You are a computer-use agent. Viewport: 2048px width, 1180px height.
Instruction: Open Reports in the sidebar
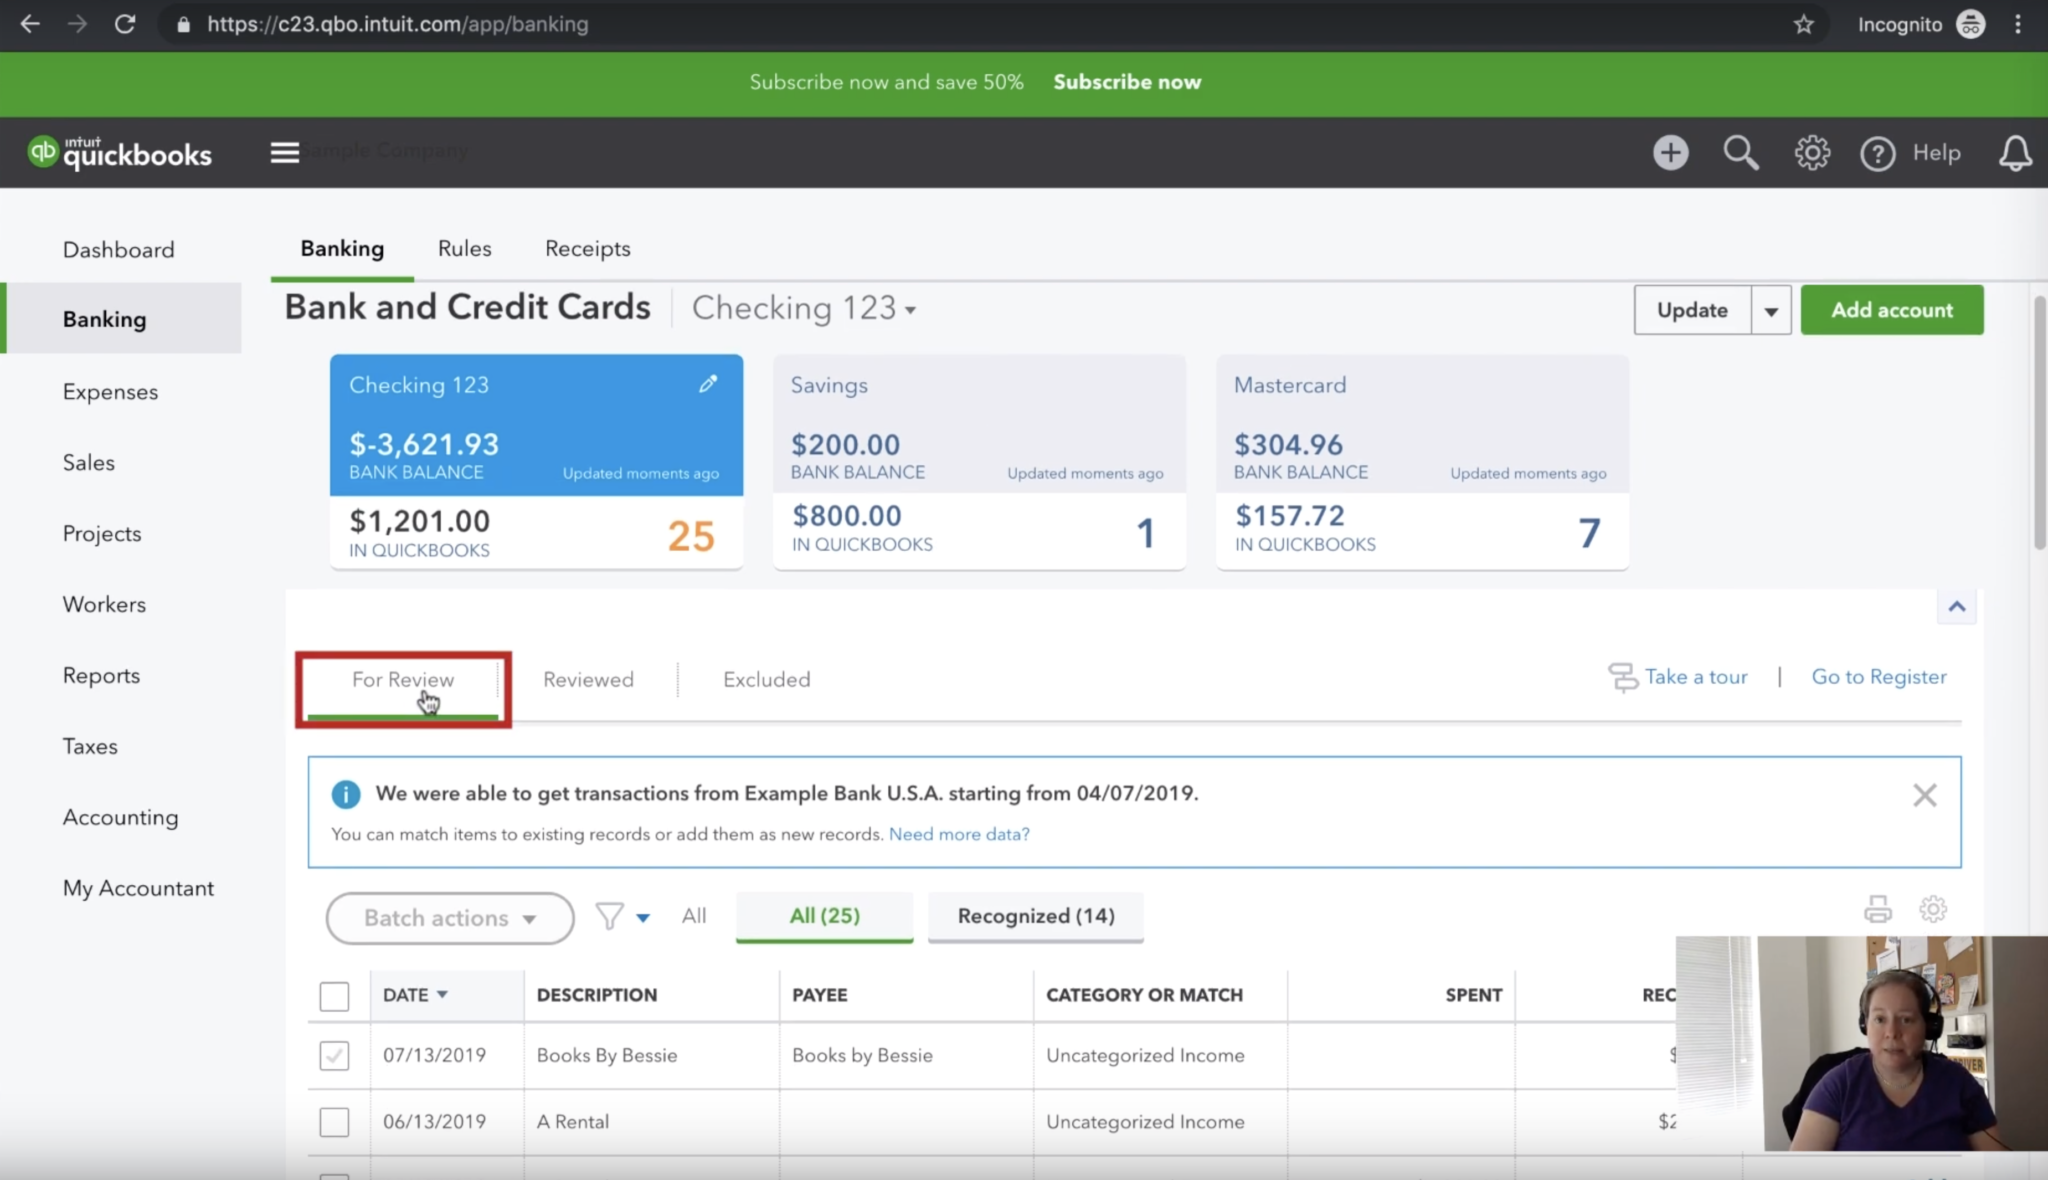point(101,676)
